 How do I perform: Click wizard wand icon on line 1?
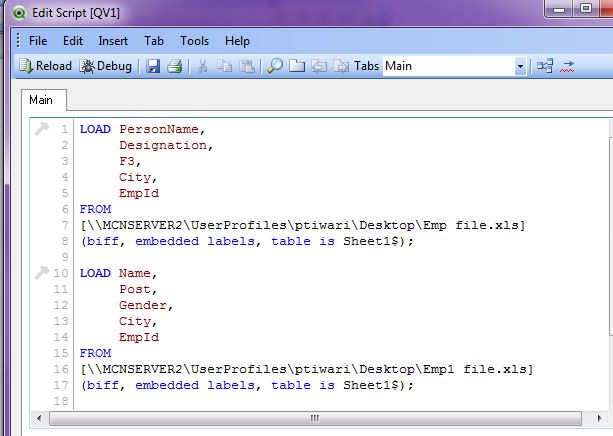click(41, 129)
